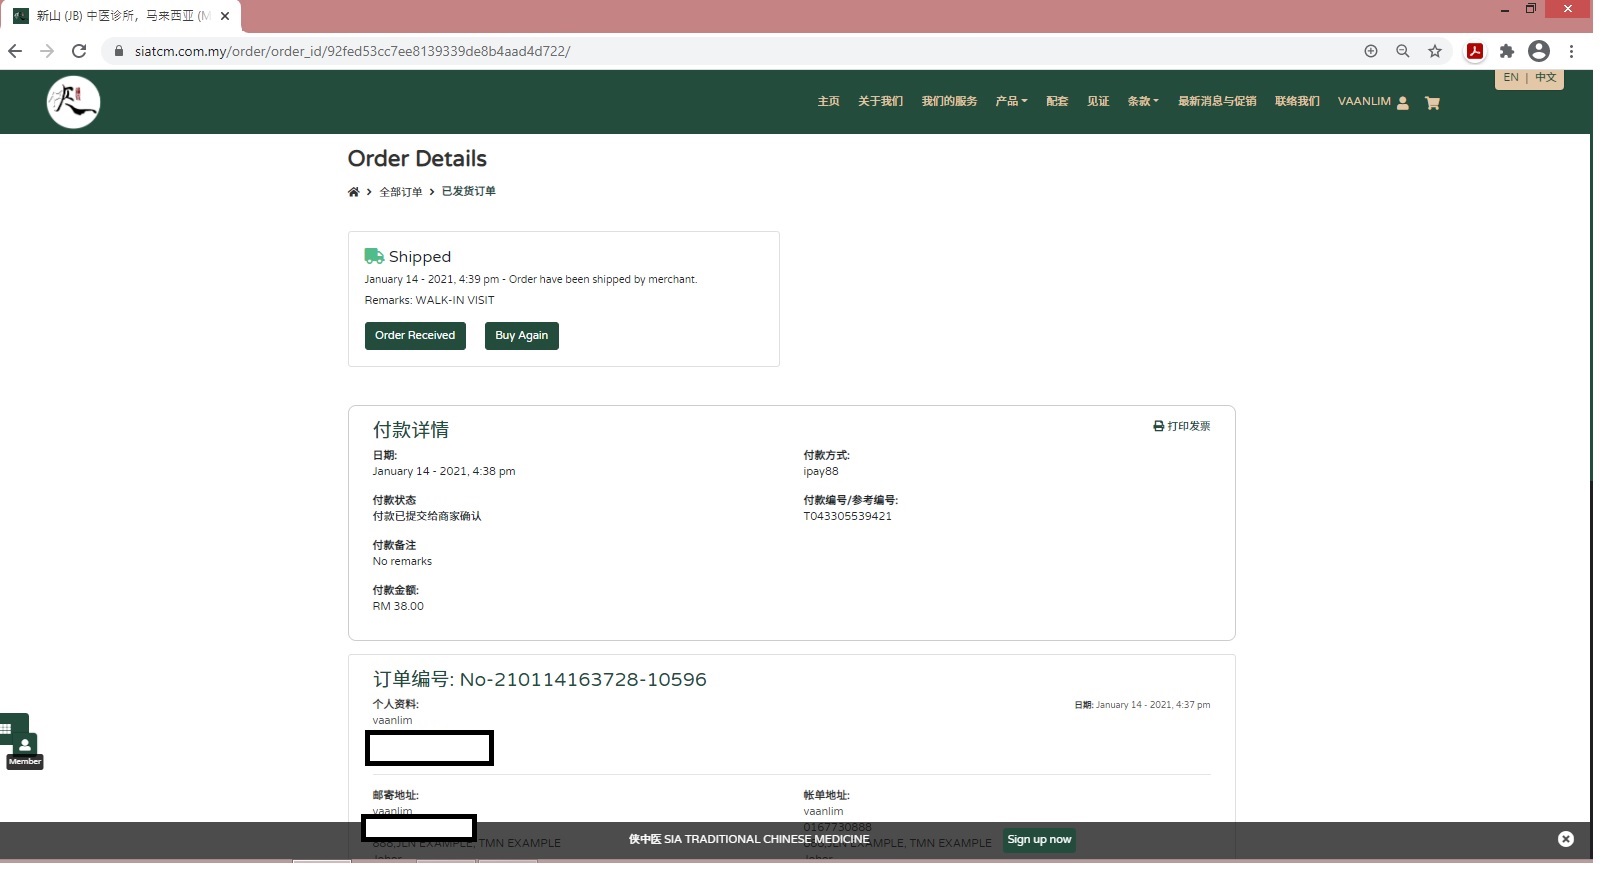This screenshot has height=892, width=1606.
Task: Click the Order Received button
Action: [415, 336]
